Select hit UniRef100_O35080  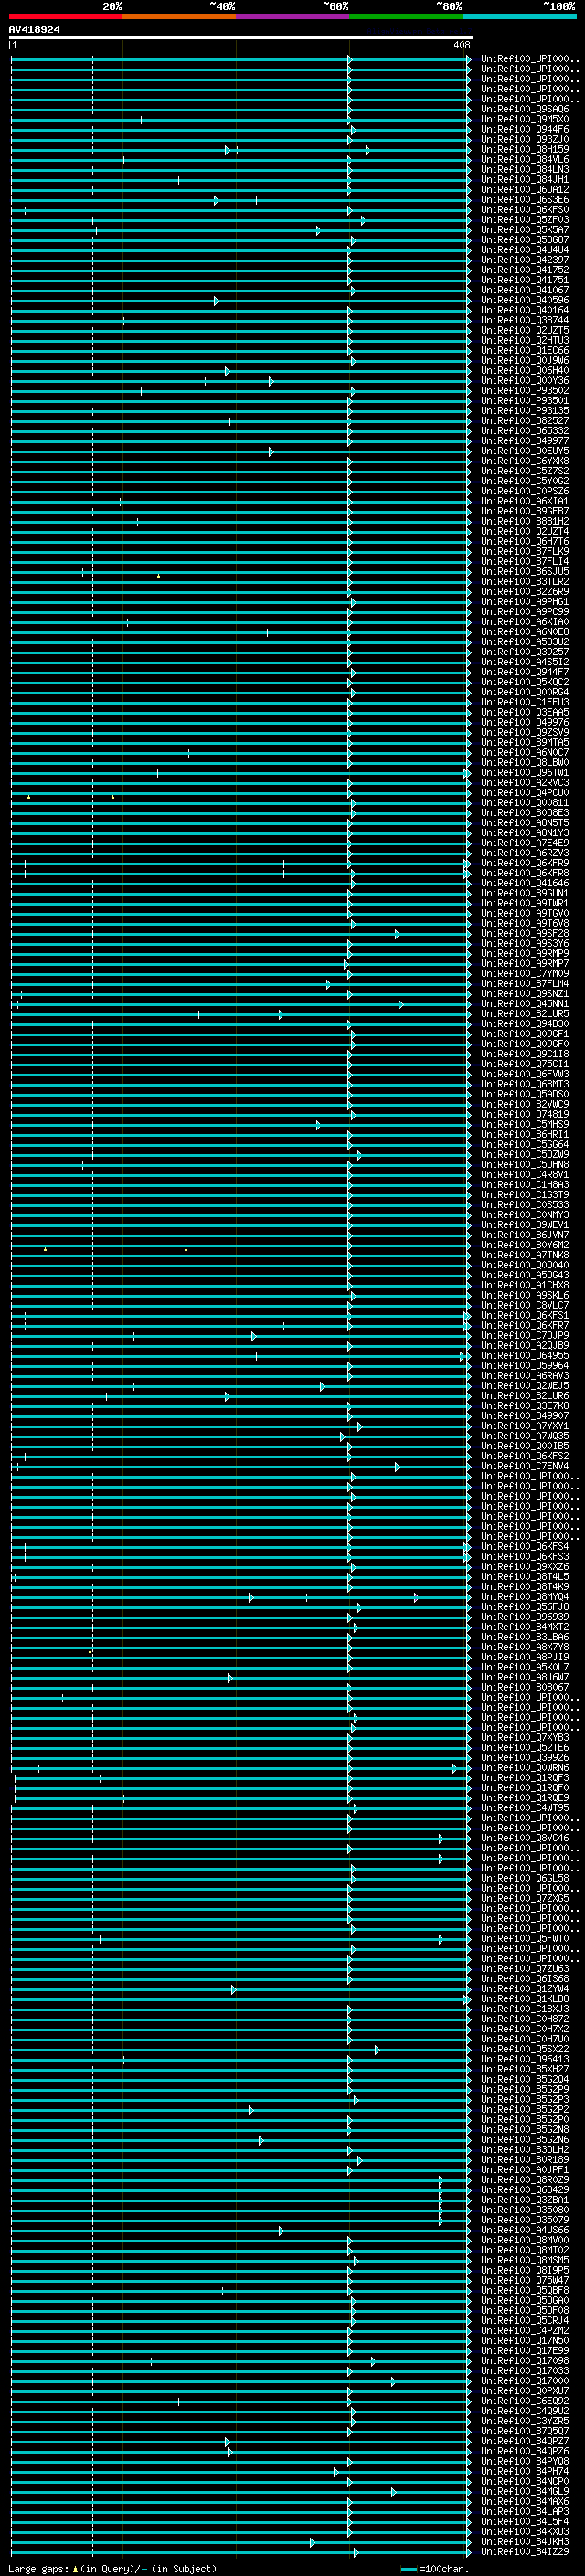(x=525, y=2210)
